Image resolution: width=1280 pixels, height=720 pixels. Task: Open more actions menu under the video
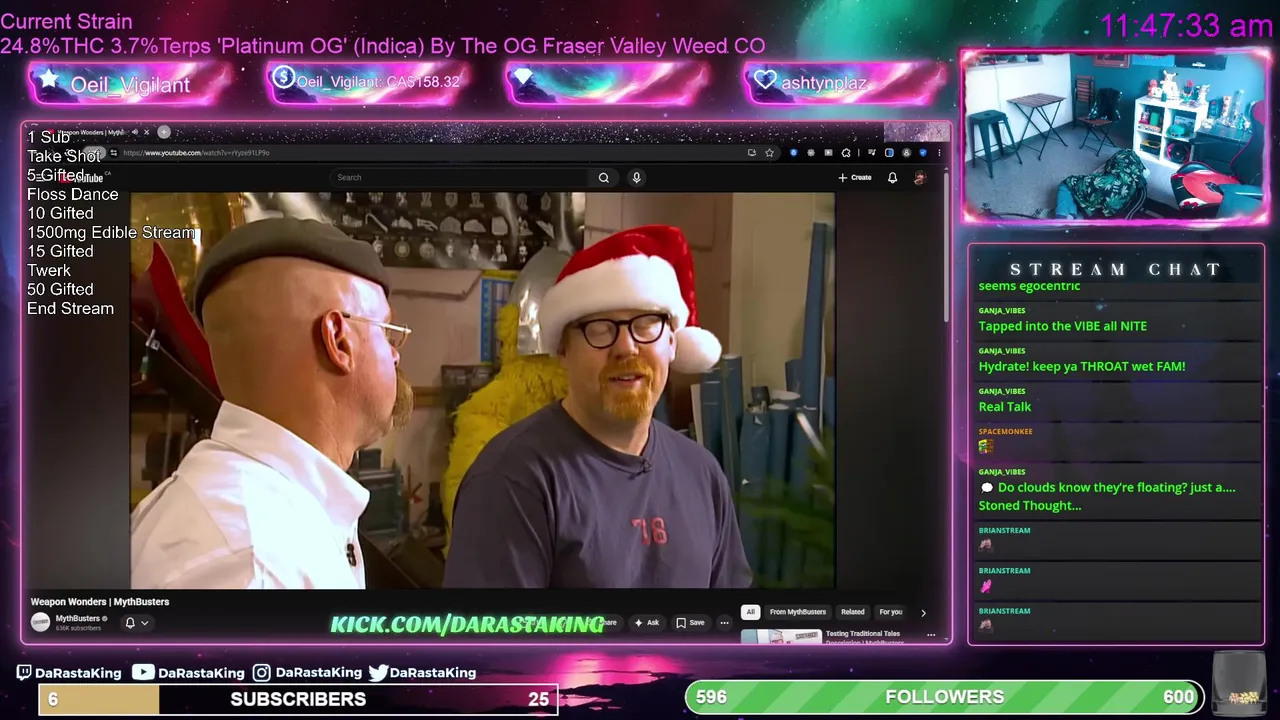coord(725,622)
